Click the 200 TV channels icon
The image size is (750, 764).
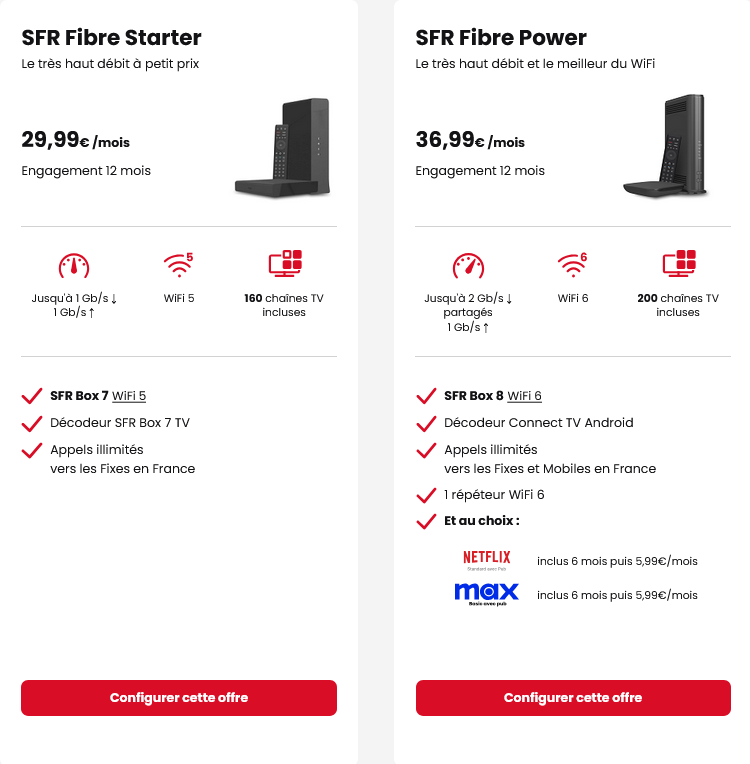[678, 265]
